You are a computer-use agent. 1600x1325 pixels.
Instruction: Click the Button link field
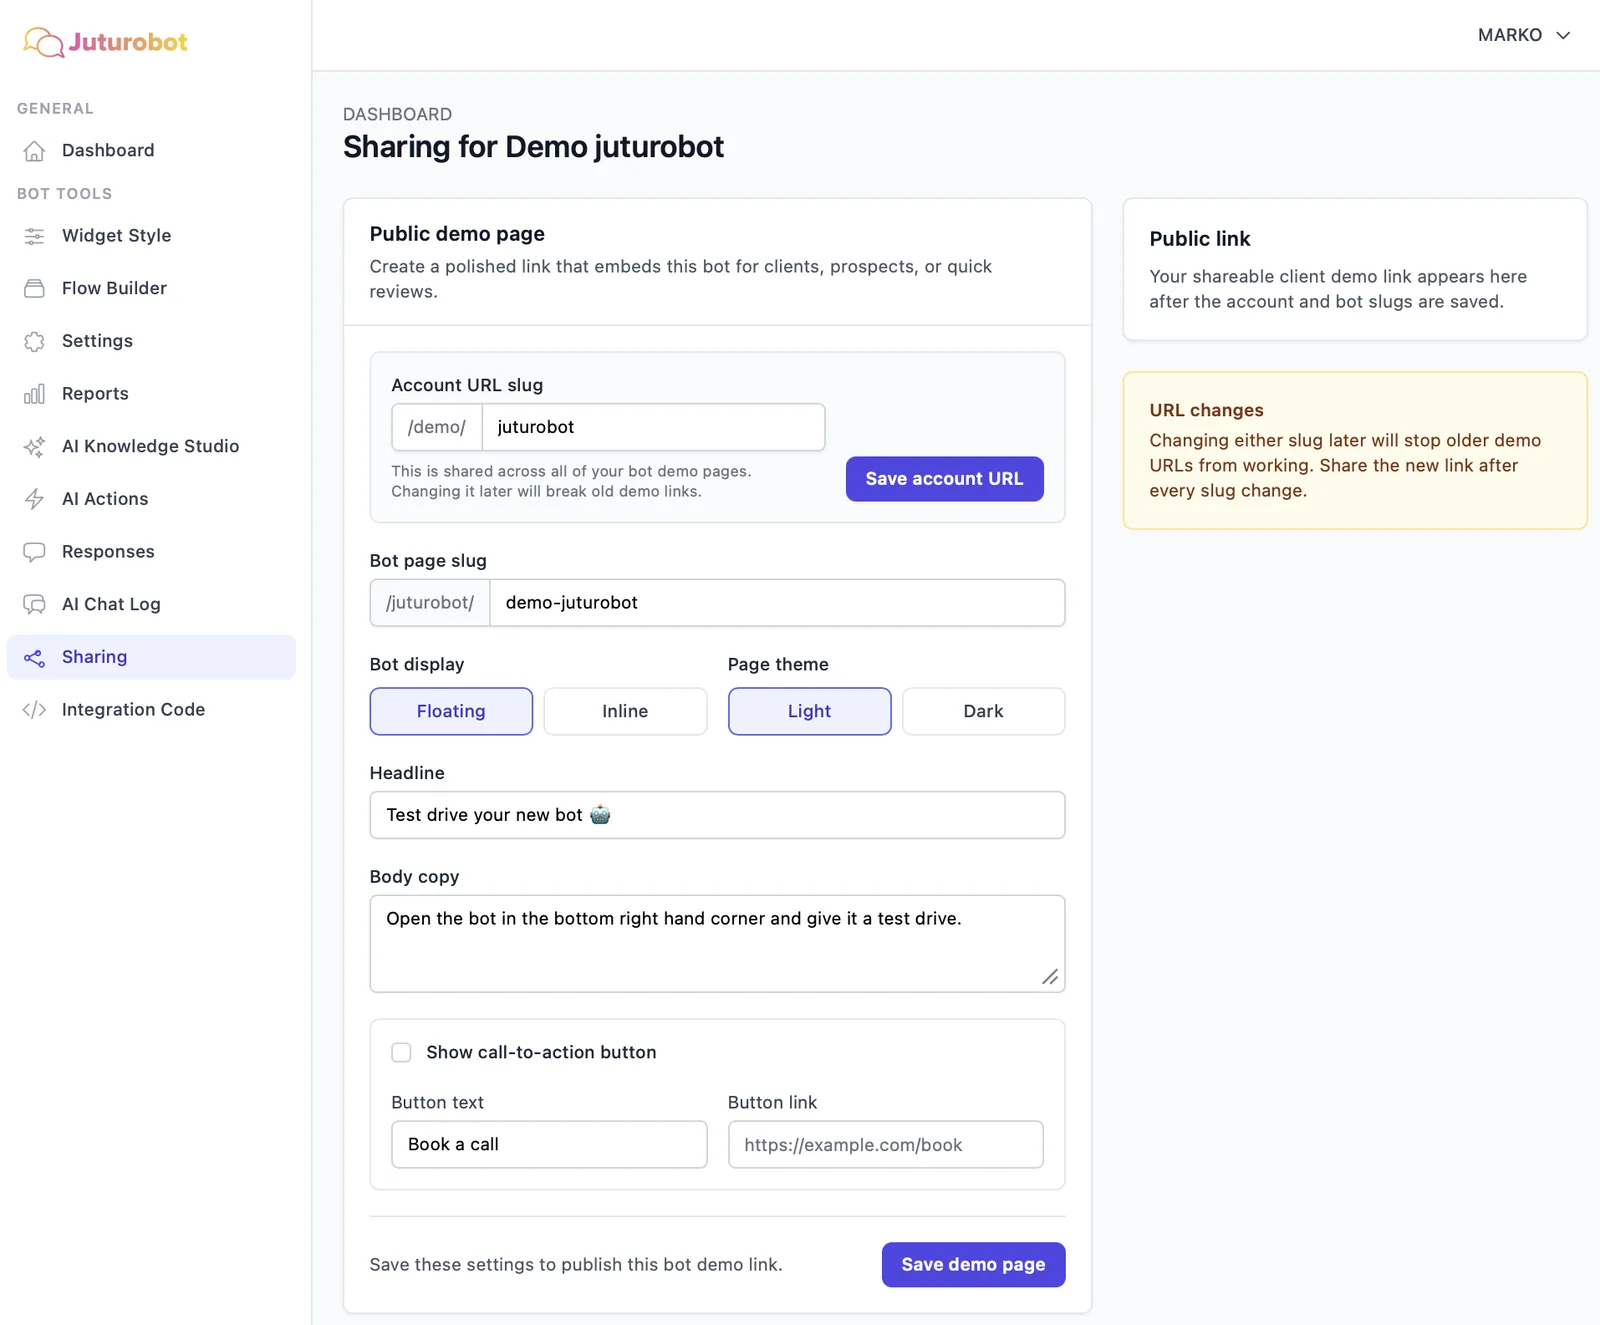(x=885, y=1144)
